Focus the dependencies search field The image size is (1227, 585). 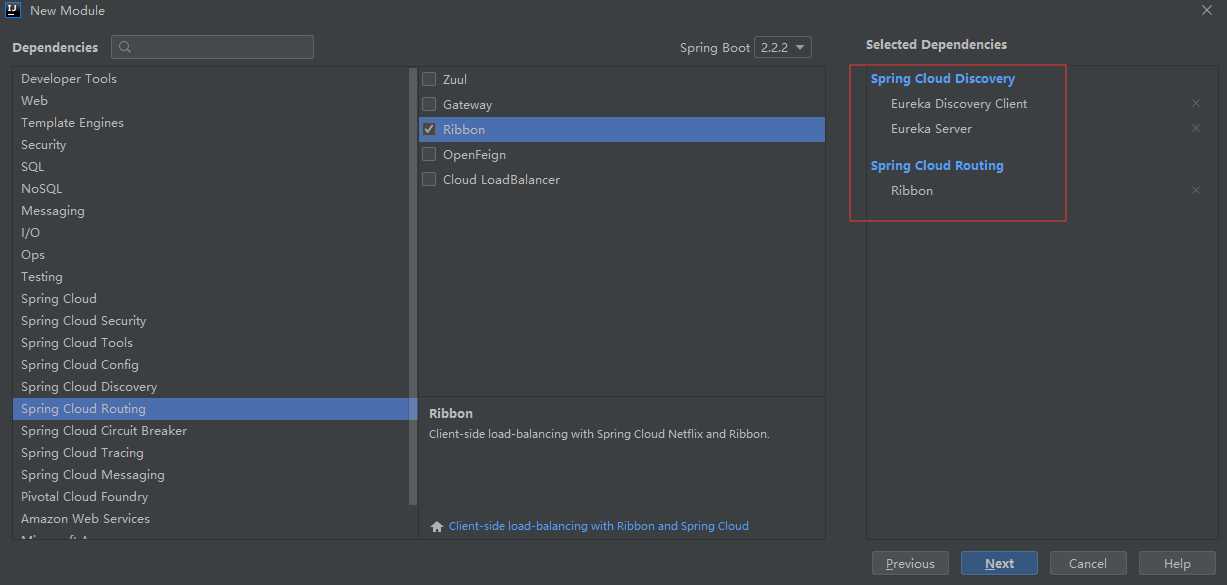click(x=212, y=47)
